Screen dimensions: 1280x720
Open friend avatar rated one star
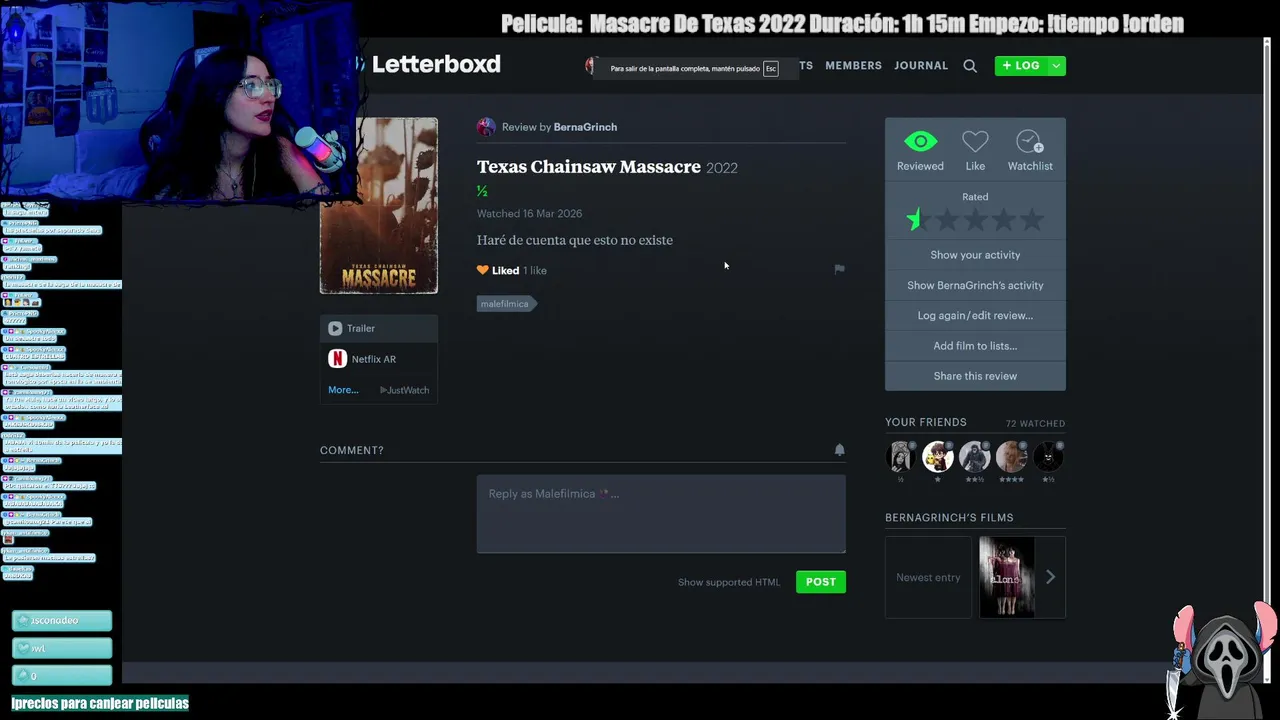(938, 457)
